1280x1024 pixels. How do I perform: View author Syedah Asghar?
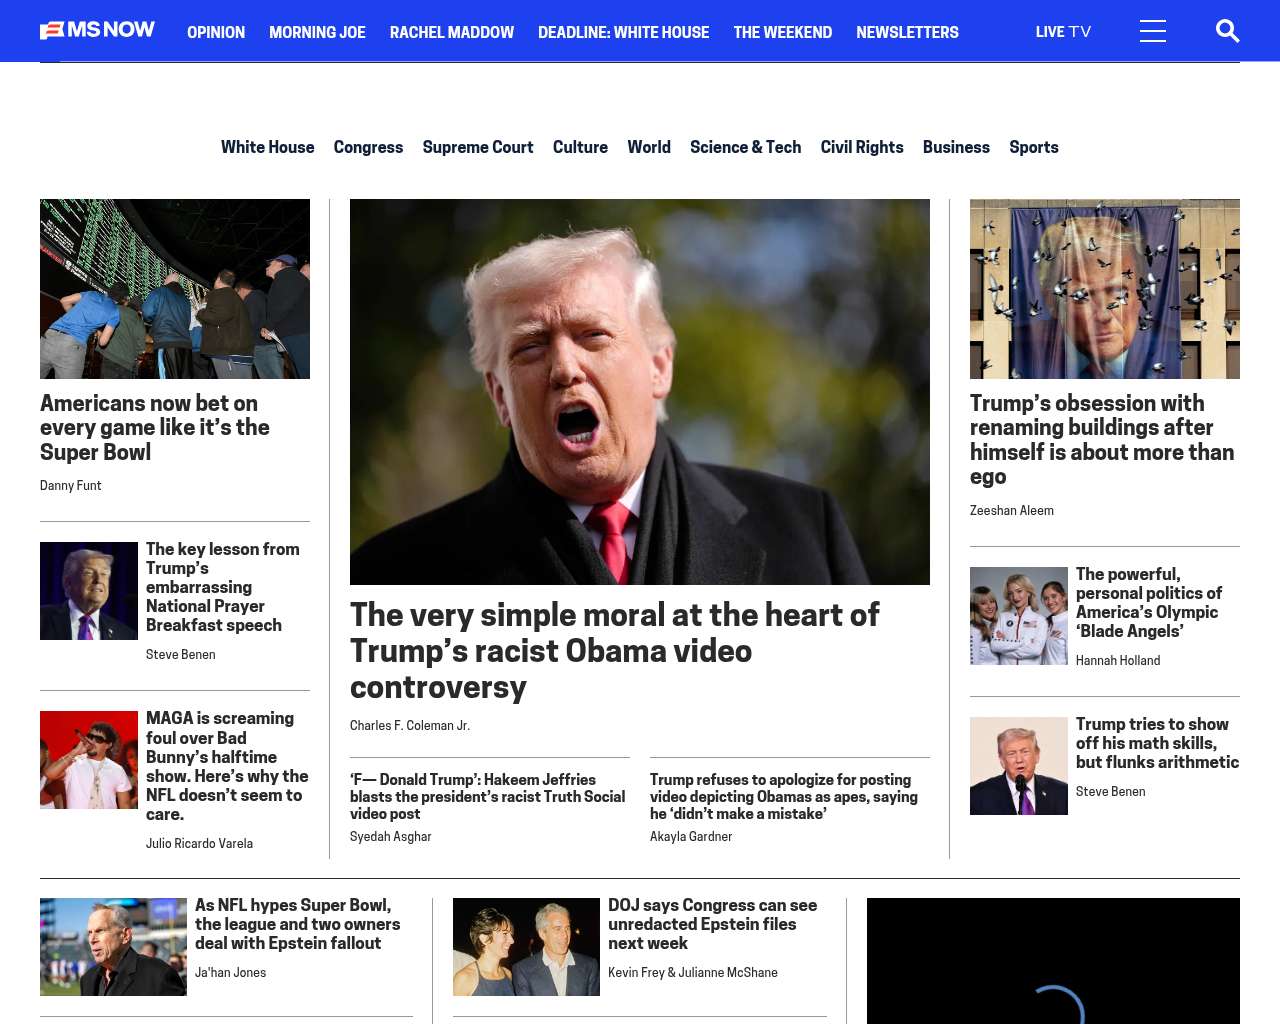[x=391, y=837]
